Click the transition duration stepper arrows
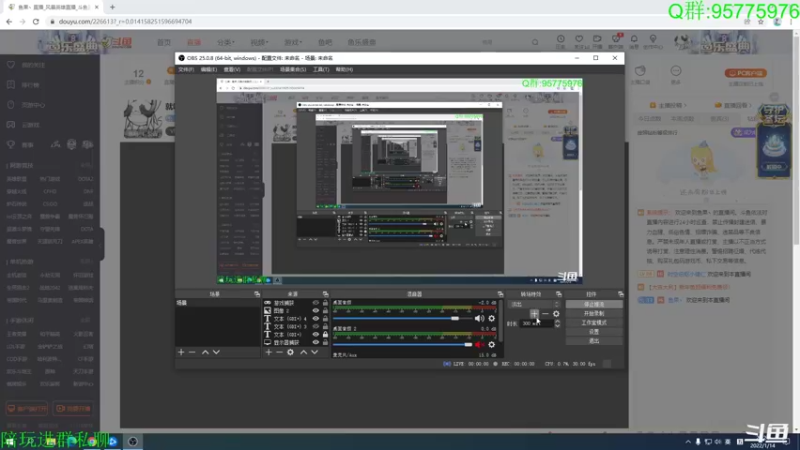800x450 pixels. pos(557,323)
